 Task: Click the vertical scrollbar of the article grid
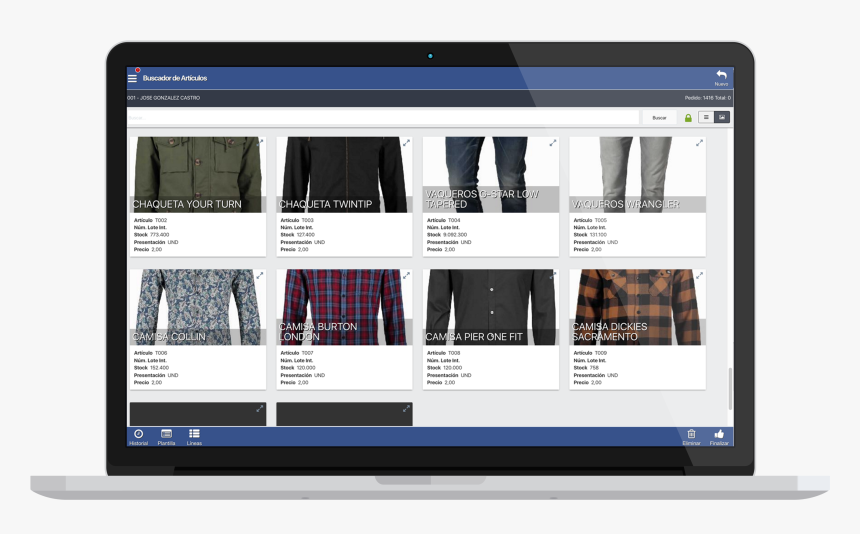point(730,388)
